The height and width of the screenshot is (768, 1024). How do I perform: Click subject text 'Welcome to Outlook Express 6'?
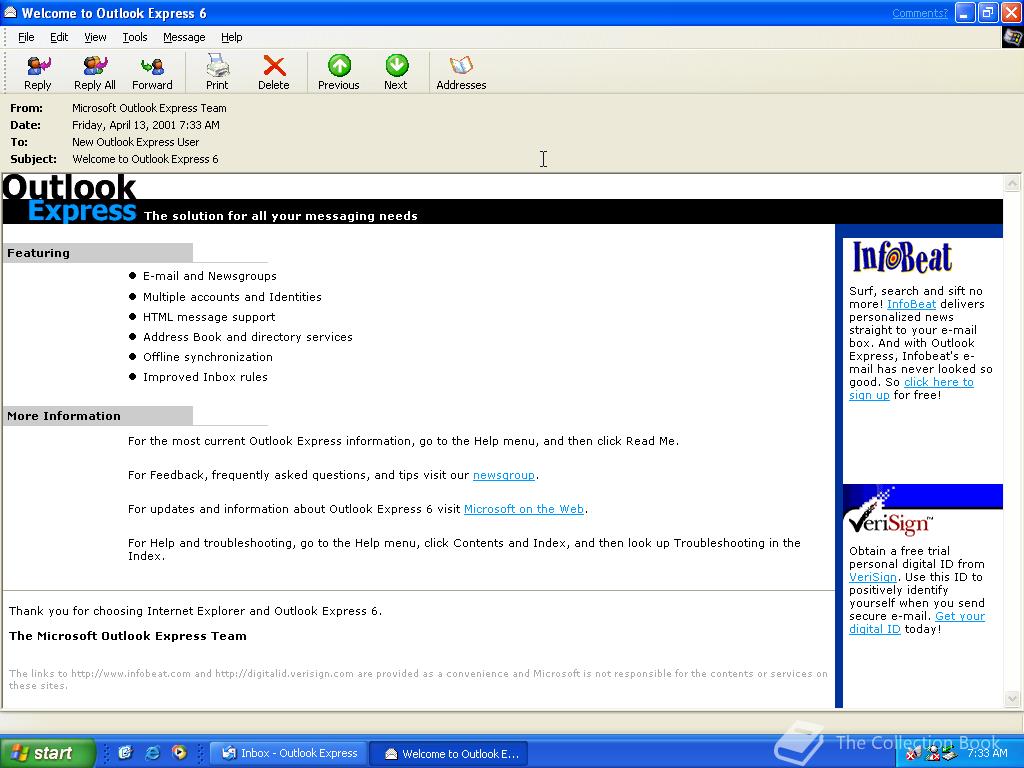click(146, 159)
